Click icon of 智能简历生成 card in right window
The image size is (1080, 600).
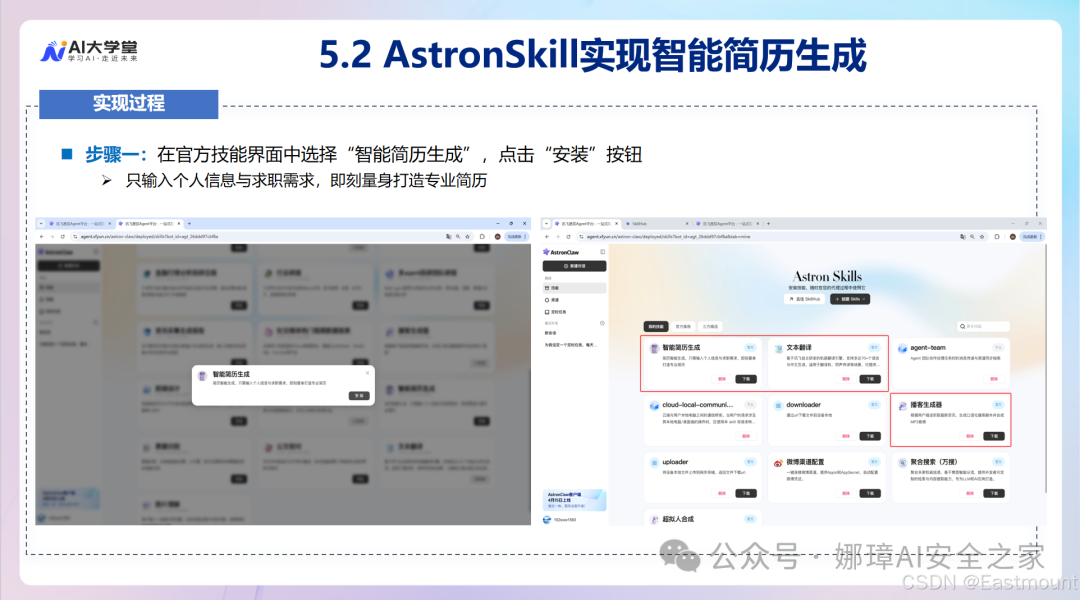(x=654, y=349)
